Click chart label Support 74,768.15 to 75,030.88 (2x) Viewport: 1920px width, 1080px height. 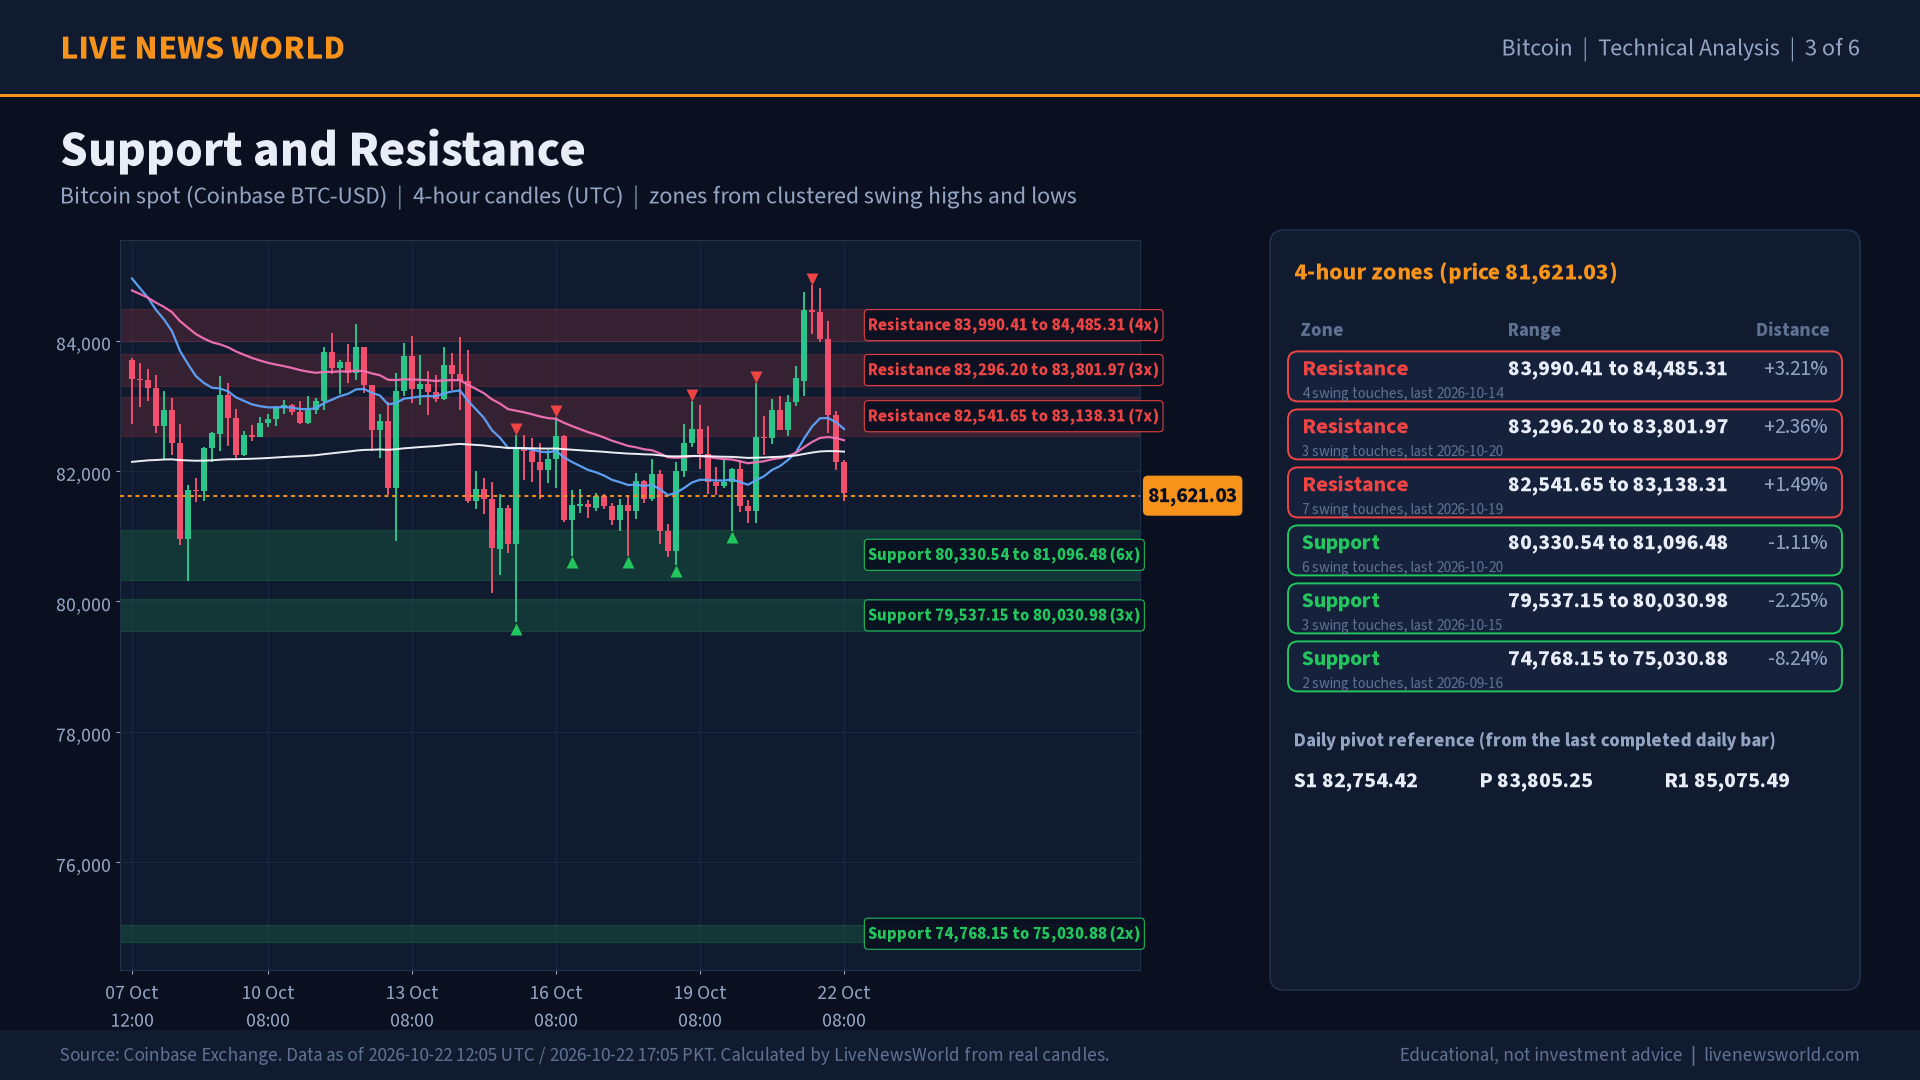click(x=1004, y=934)
